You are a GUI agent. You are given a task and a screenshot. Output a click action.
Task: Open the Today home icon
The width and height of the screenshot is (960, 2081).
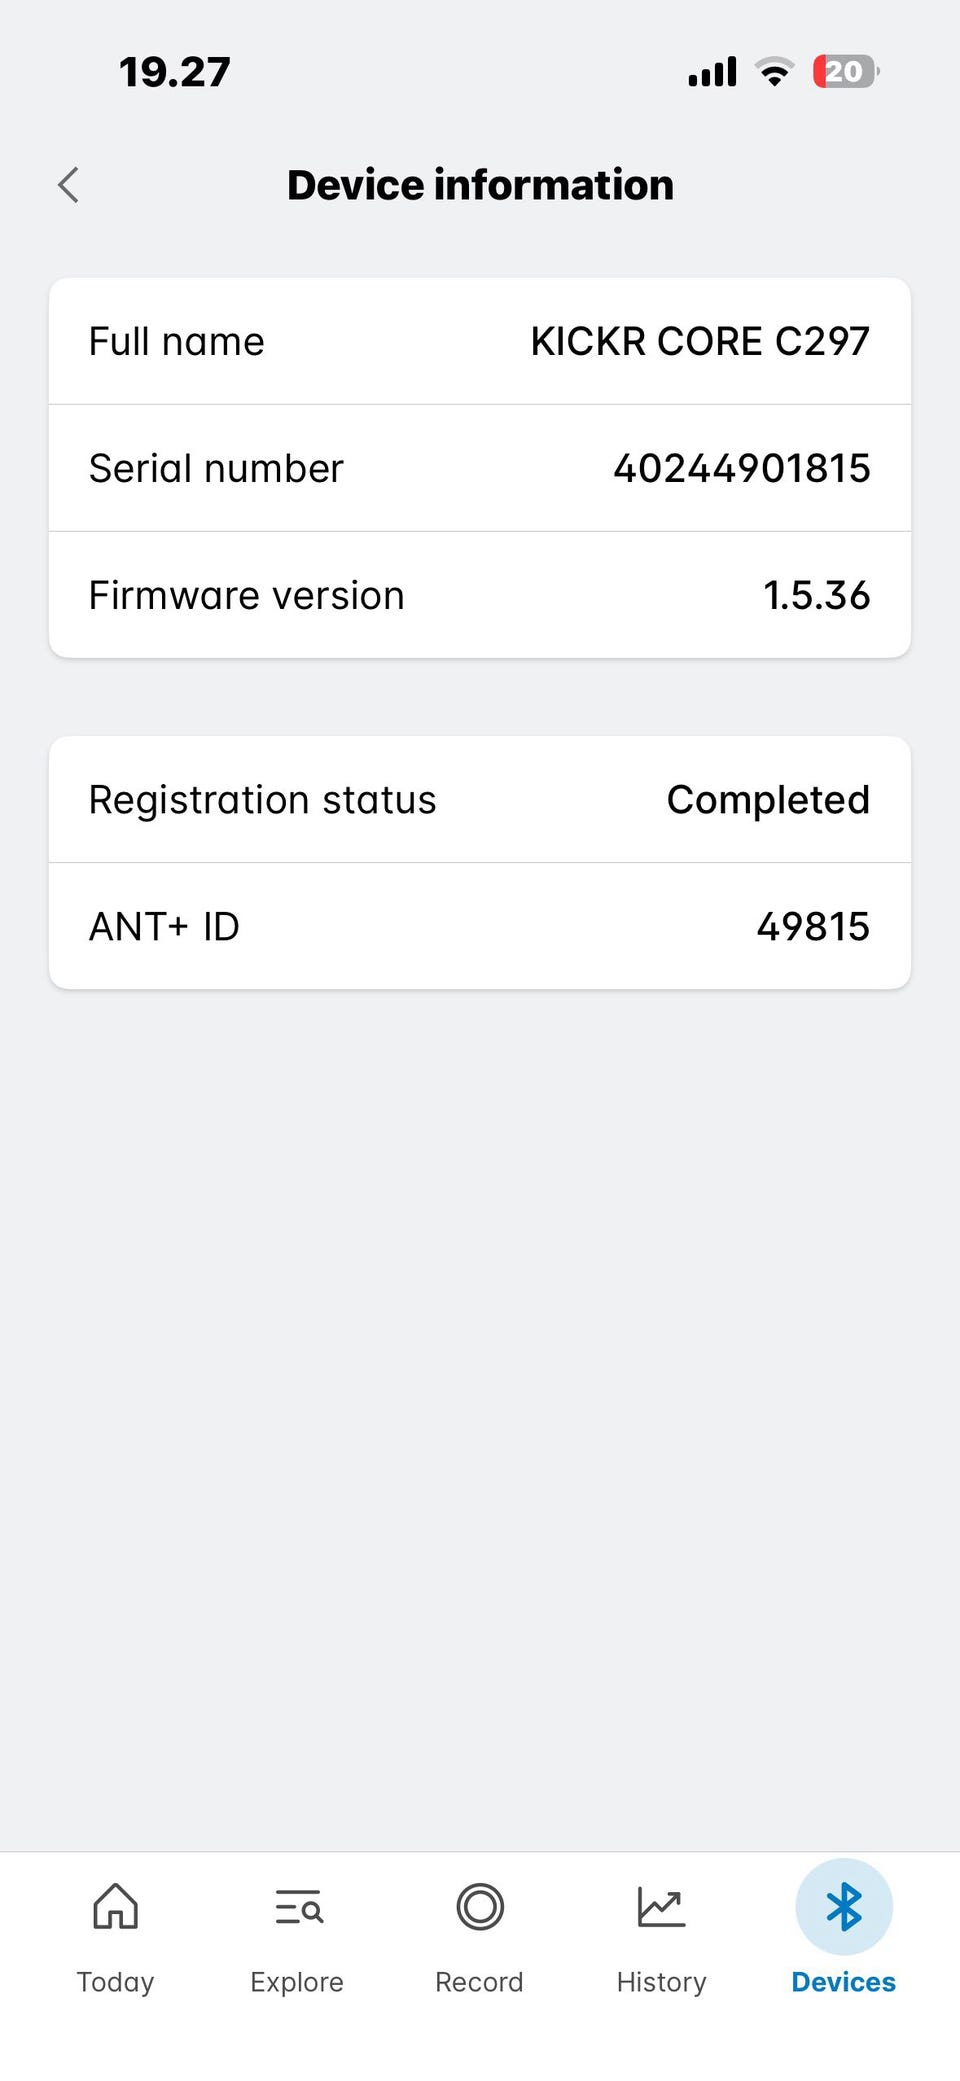click(116, 1906)
